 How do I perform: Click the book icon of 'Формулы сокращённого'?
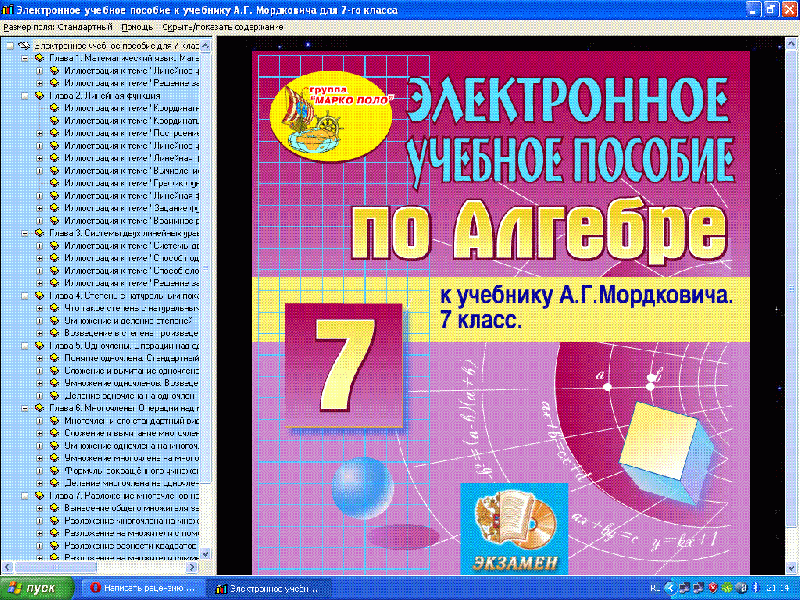[55, 470]
